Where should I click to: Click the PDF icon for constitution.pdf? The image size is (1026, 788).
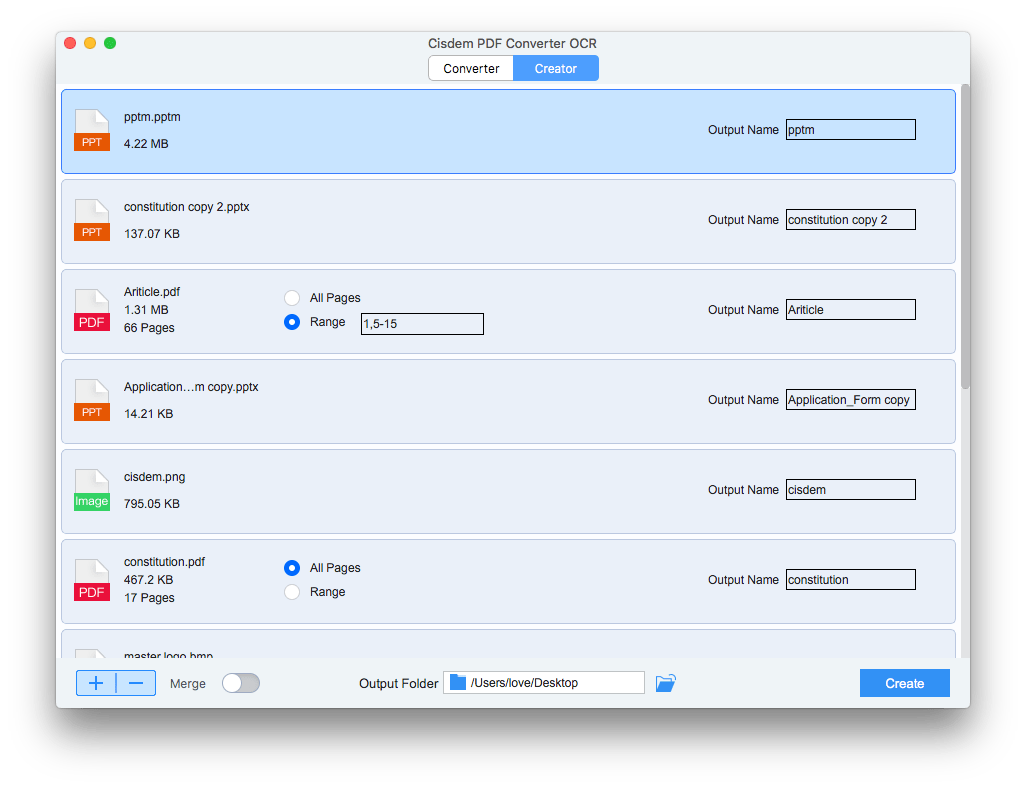(92, 580)
